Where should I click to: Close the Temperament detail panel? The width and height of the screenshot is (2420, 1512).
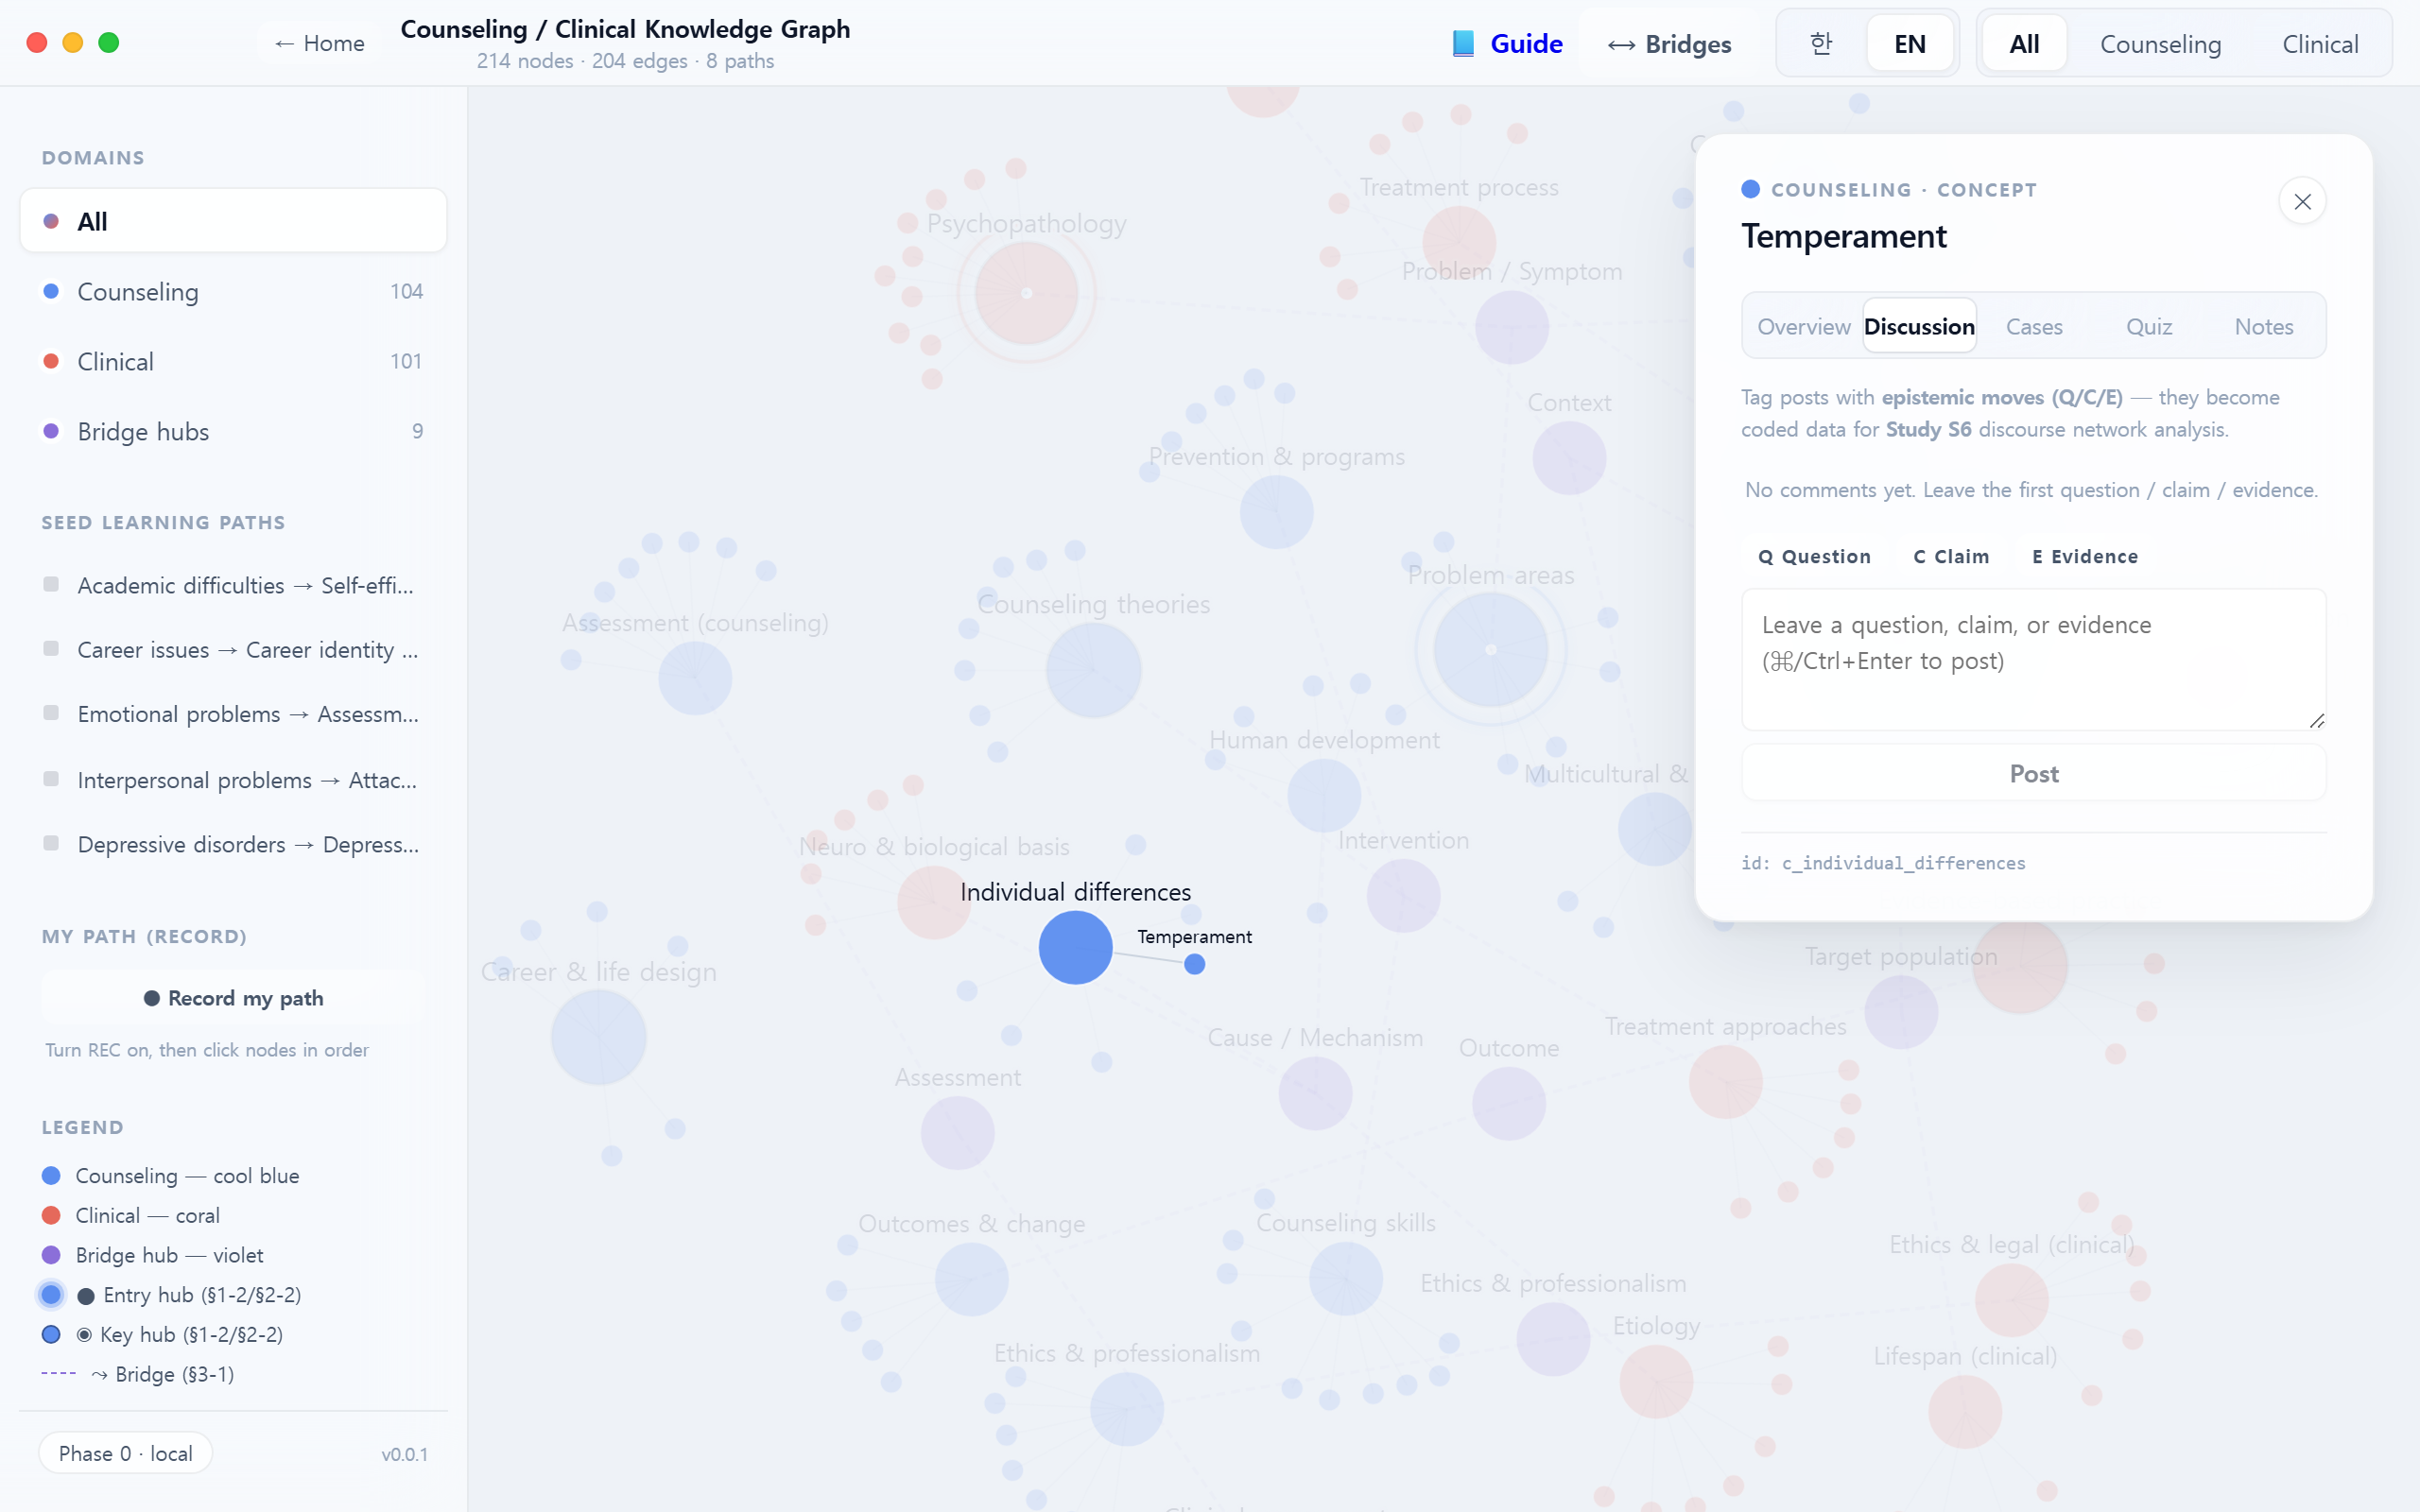2302,202
